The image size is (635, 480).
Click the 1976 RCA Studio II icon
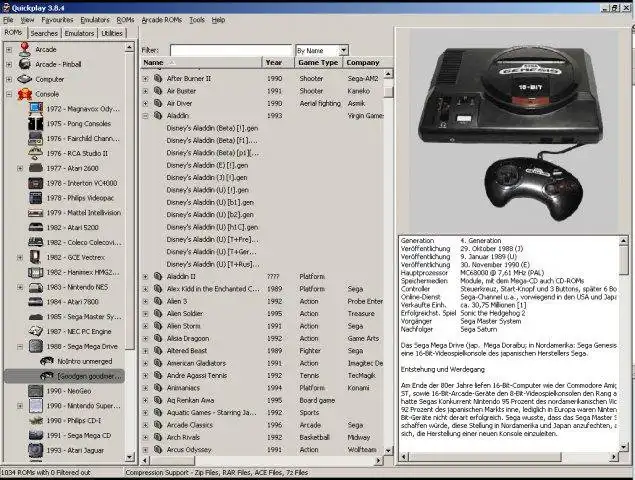36,153
